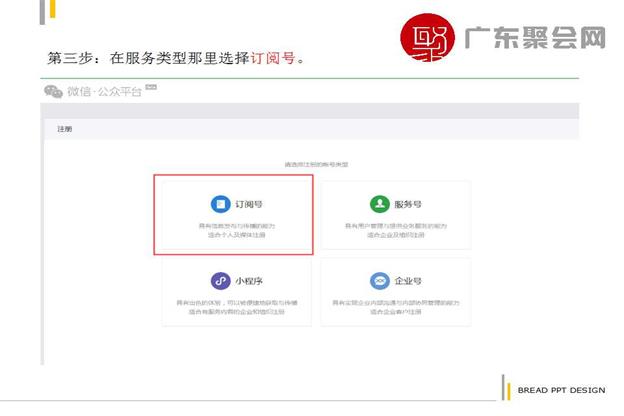Choose the 小程序 account type label
This screenshot has height=416, width=624.
pos(248,281)
